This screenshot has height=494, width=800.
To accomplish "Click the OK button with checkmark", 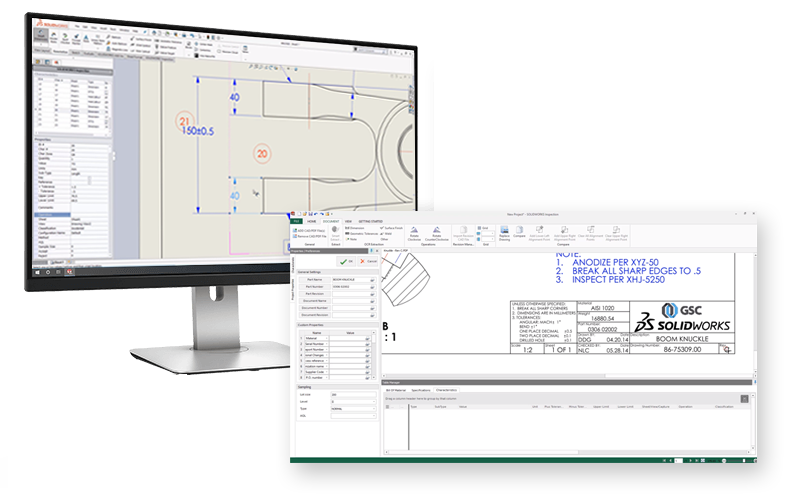I will click(x=346, y=261).
